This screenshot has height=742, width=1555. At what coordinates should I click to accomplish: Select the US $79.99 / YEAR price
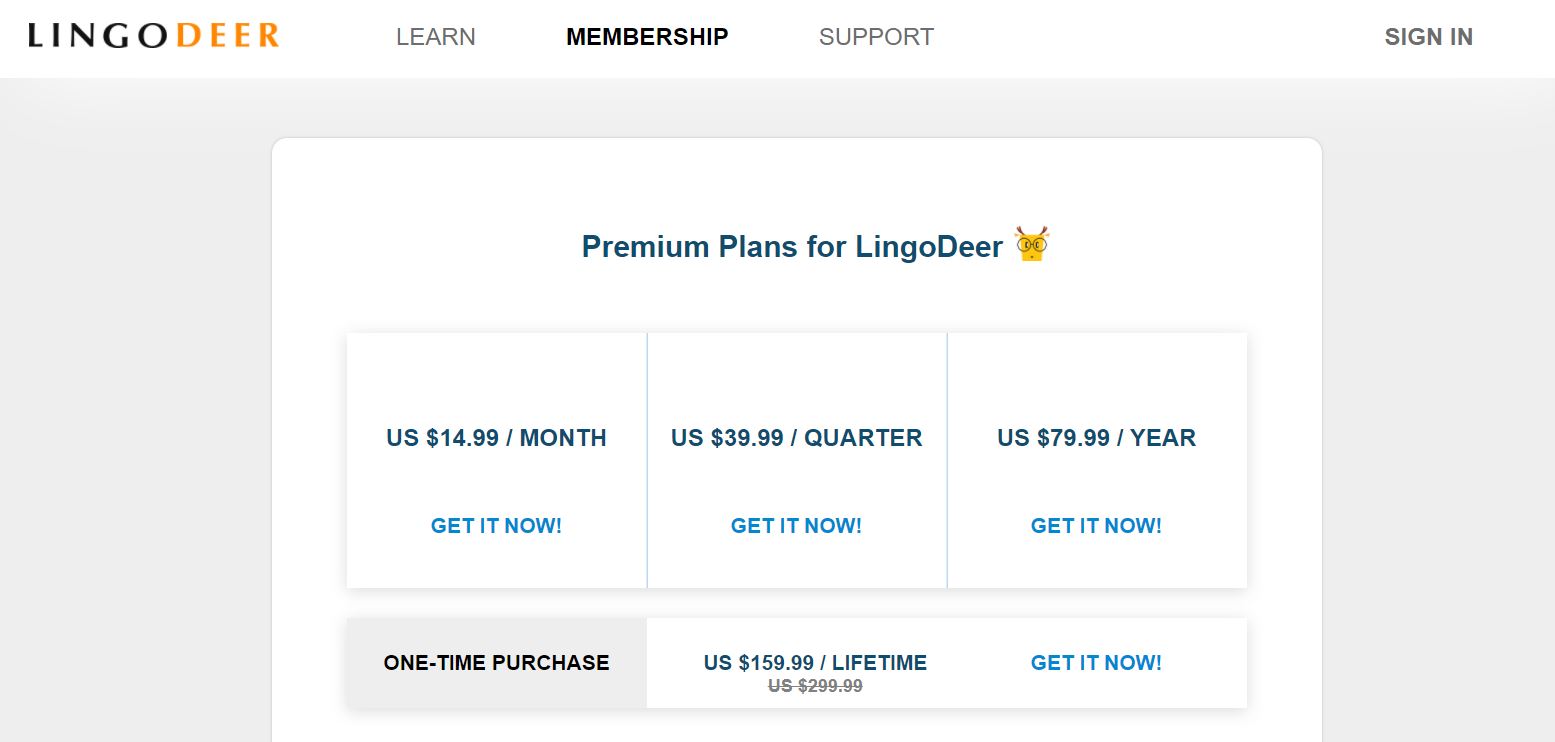click(1096, 438)
